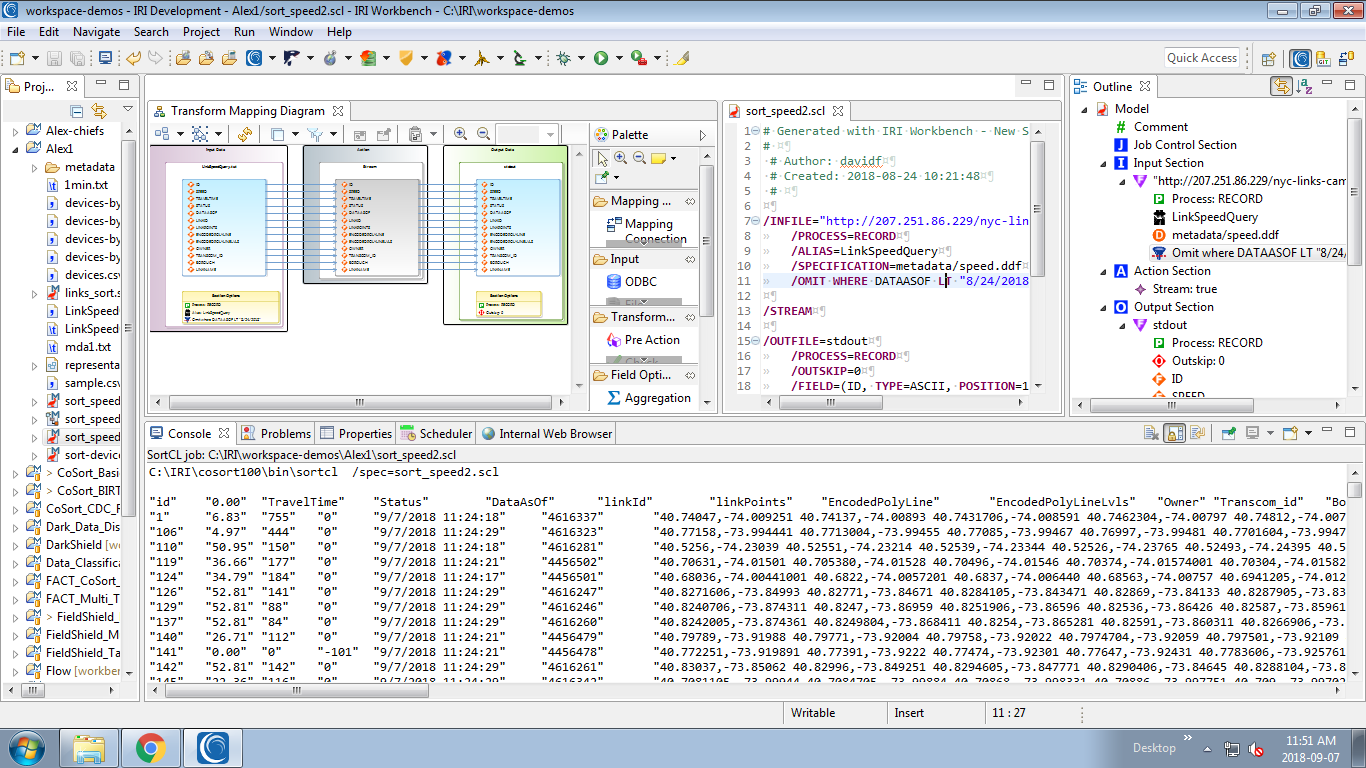Toggle Pin Console button
This screenshot has height=768, width=1366.
click(1229, 433)
